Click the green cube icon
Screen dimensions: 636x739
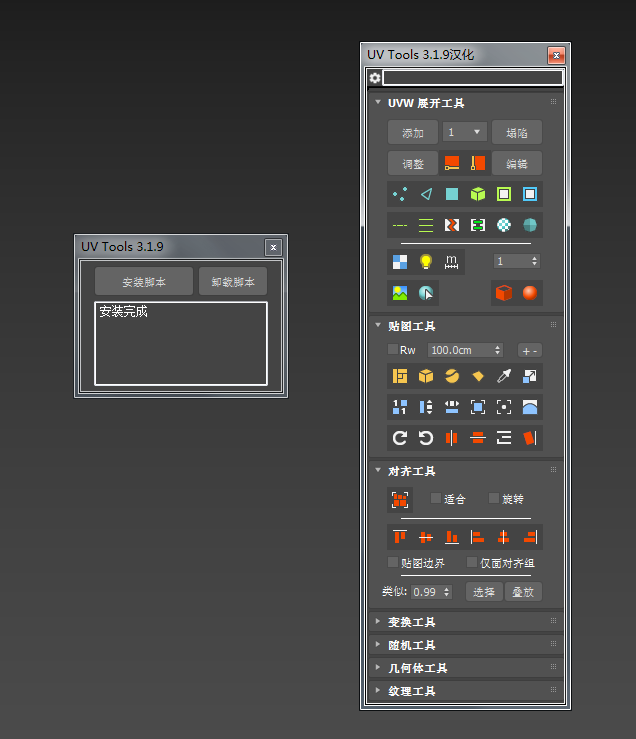tap(478, 194)
